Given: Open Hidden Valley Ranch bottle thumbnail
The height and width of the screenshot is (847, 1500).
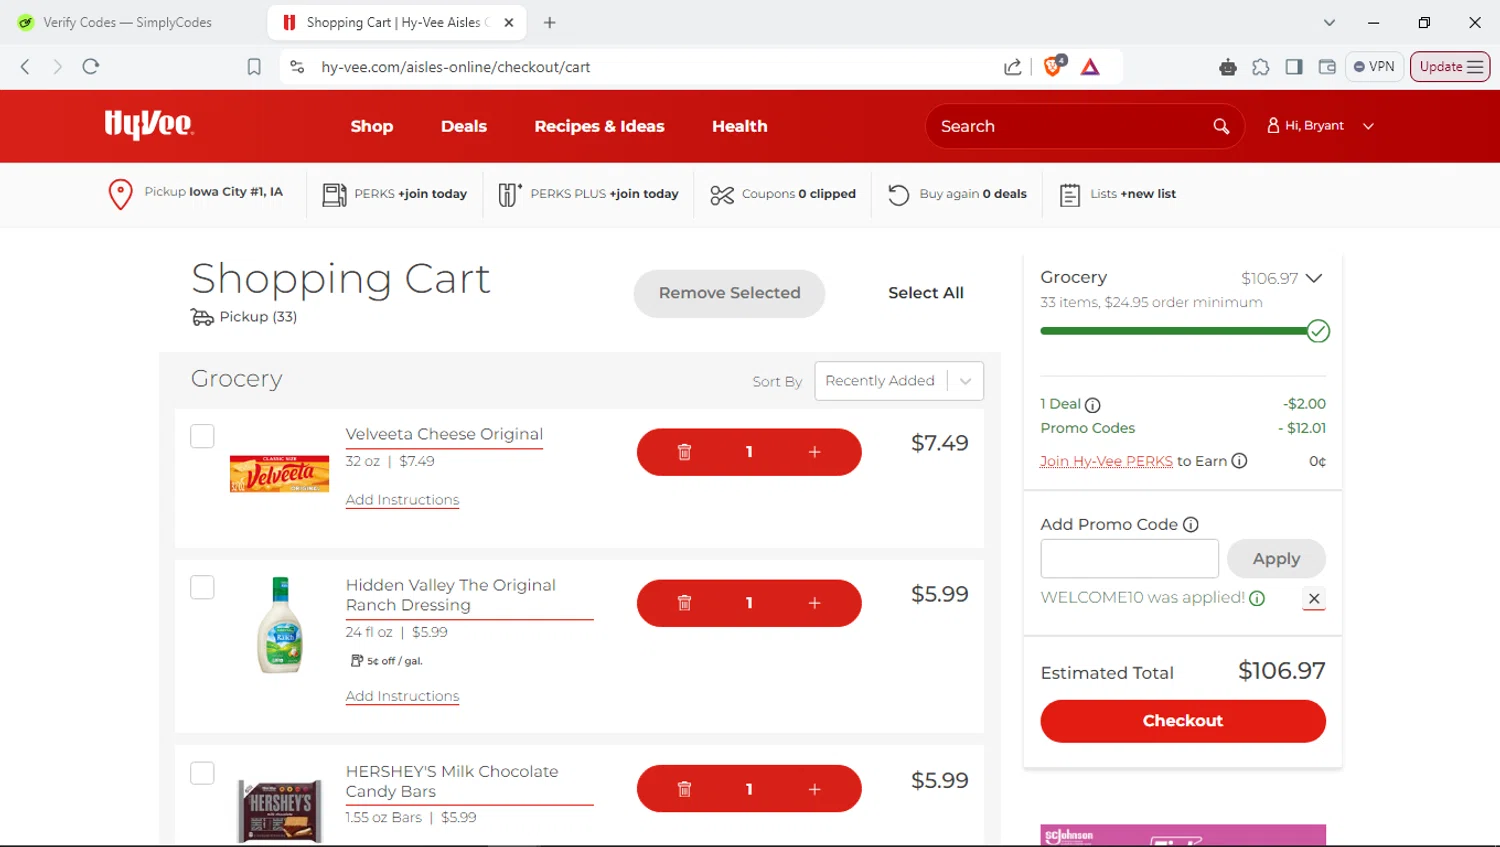Looking at the screenshot, I should pyautogui.click(x=280, y=625).
